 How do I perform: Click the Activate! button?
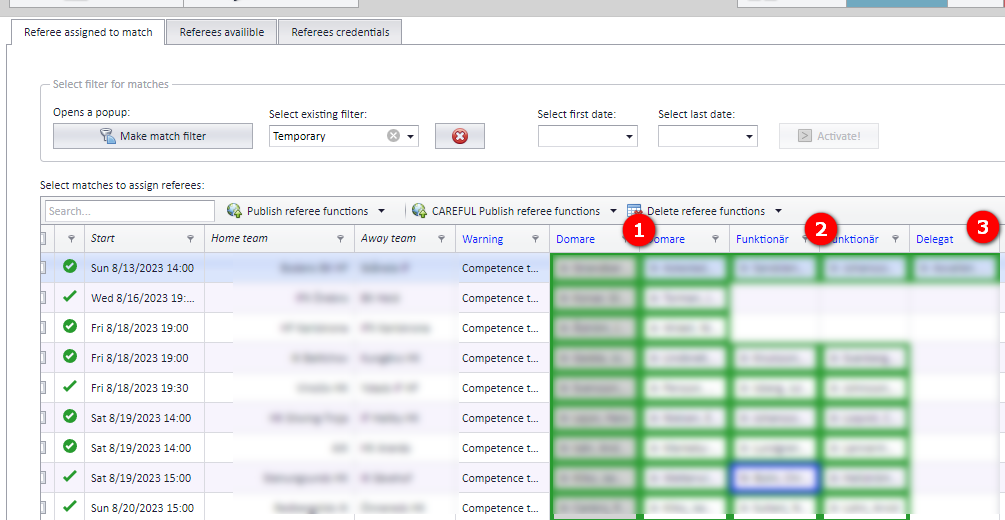(829, 136)
